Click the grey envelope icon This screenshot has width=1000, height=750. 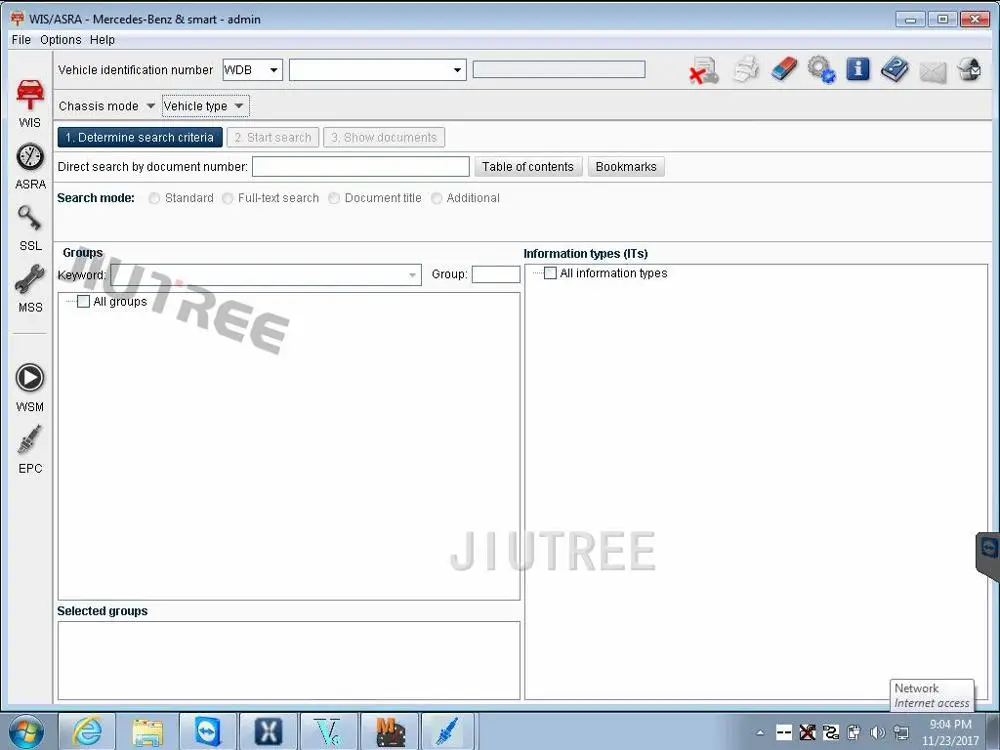click(932, 71)
